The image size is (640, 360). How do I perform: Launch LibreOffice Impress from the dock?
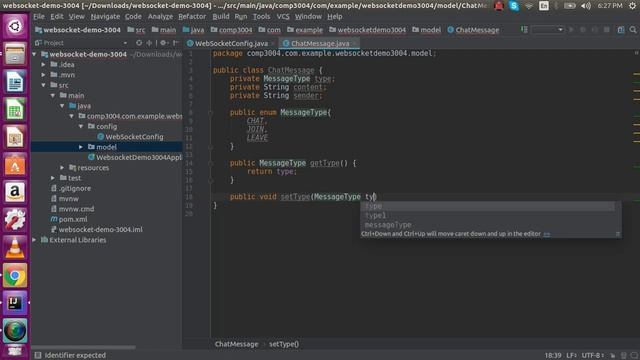click(15, 137)
